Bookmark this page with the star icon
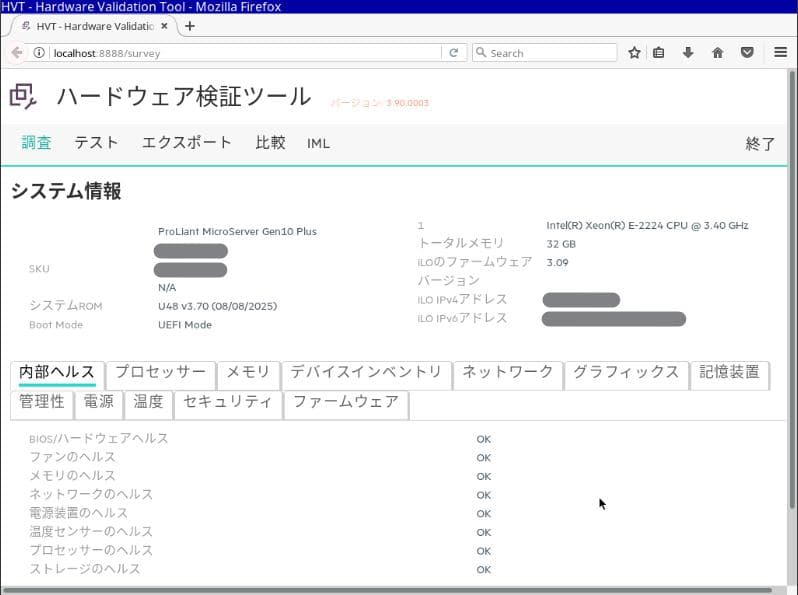Screen dimensions: 798x595 pyautogui.click(x=634, y=52)
